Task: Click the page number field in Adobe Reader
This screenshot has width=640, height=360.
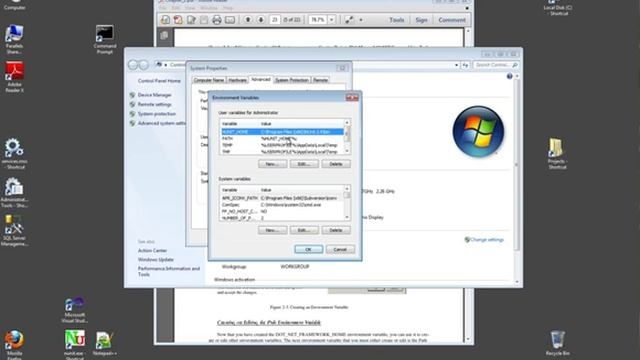Action: (275, 20)
